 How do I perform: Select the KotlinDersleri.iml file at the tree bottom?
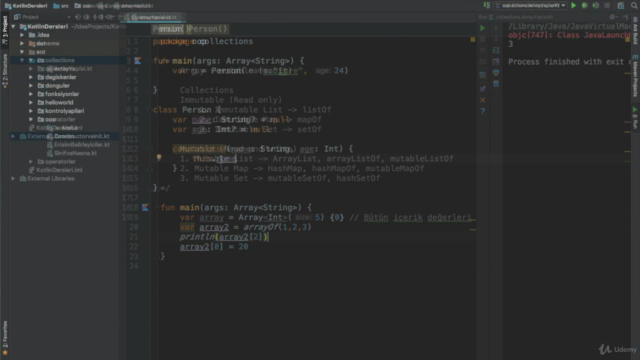point(56,170)
